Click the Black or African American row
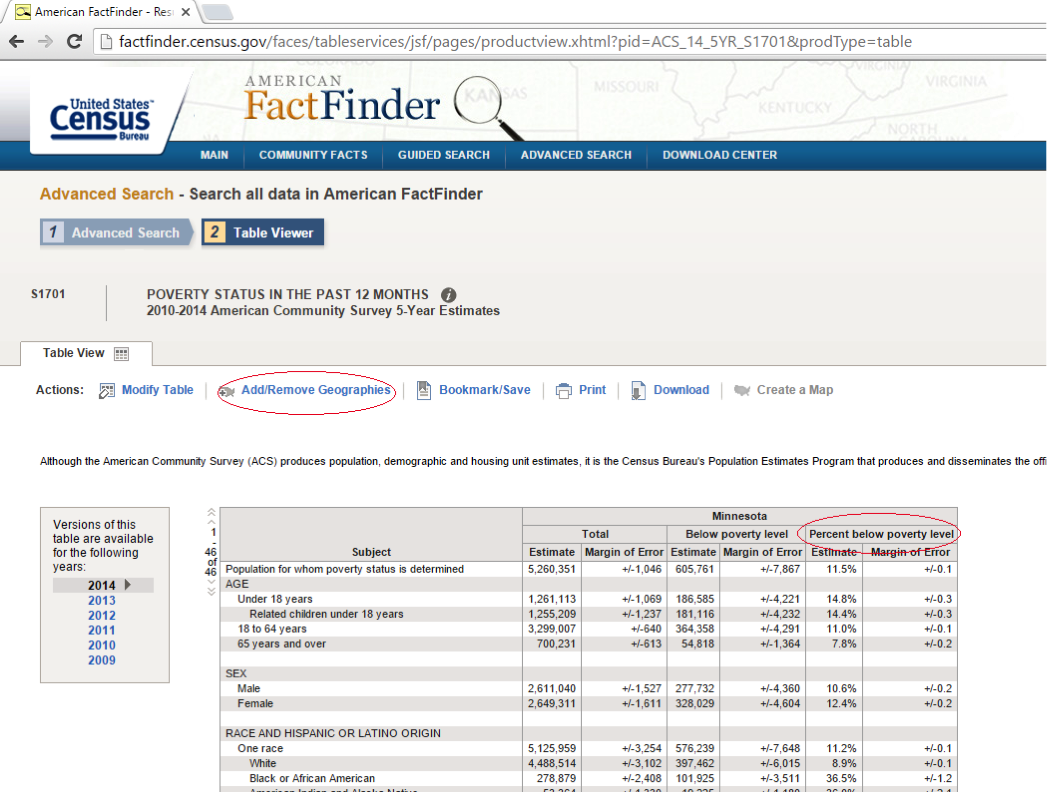 (588, 778)
